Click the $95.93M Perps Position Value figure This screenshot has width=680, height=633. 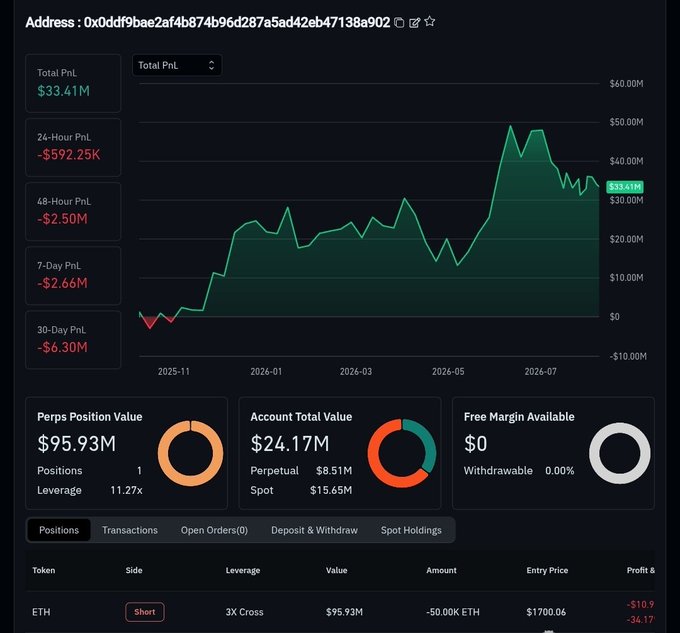click(77, 444)
